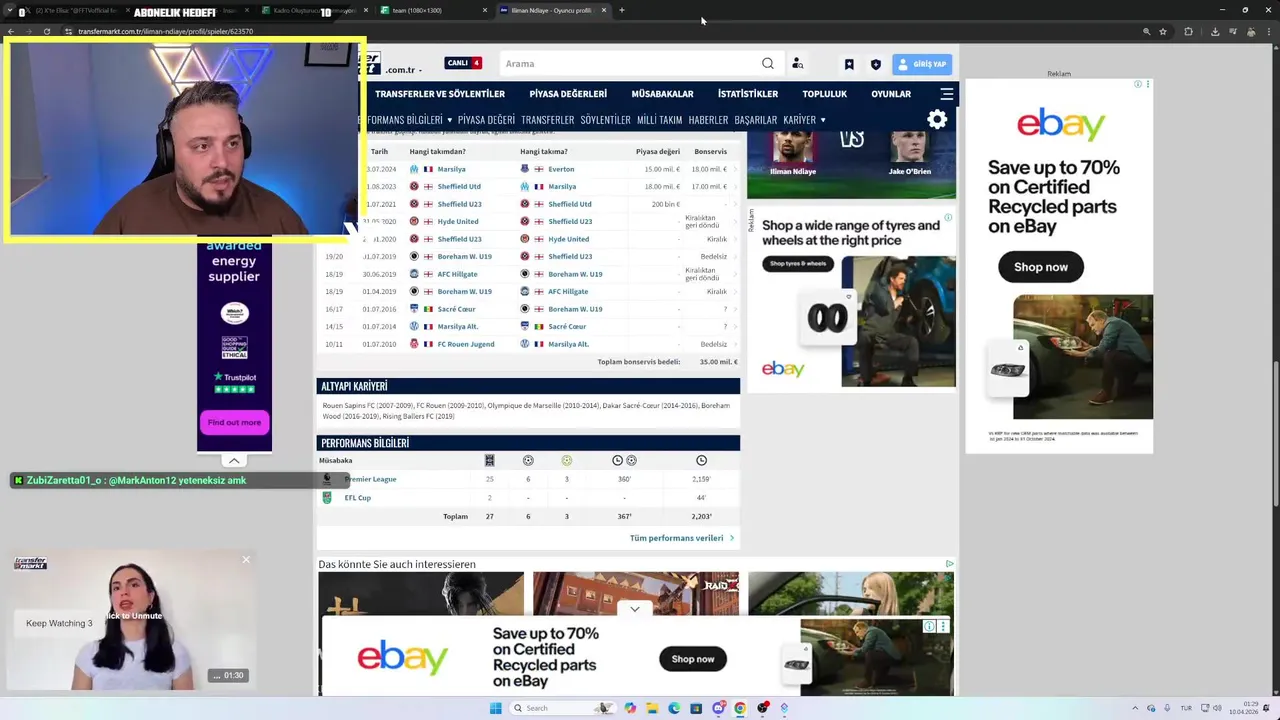1280x720 pixels.
Task: Open TOPLULUK main menu
Action: point(825,94)
